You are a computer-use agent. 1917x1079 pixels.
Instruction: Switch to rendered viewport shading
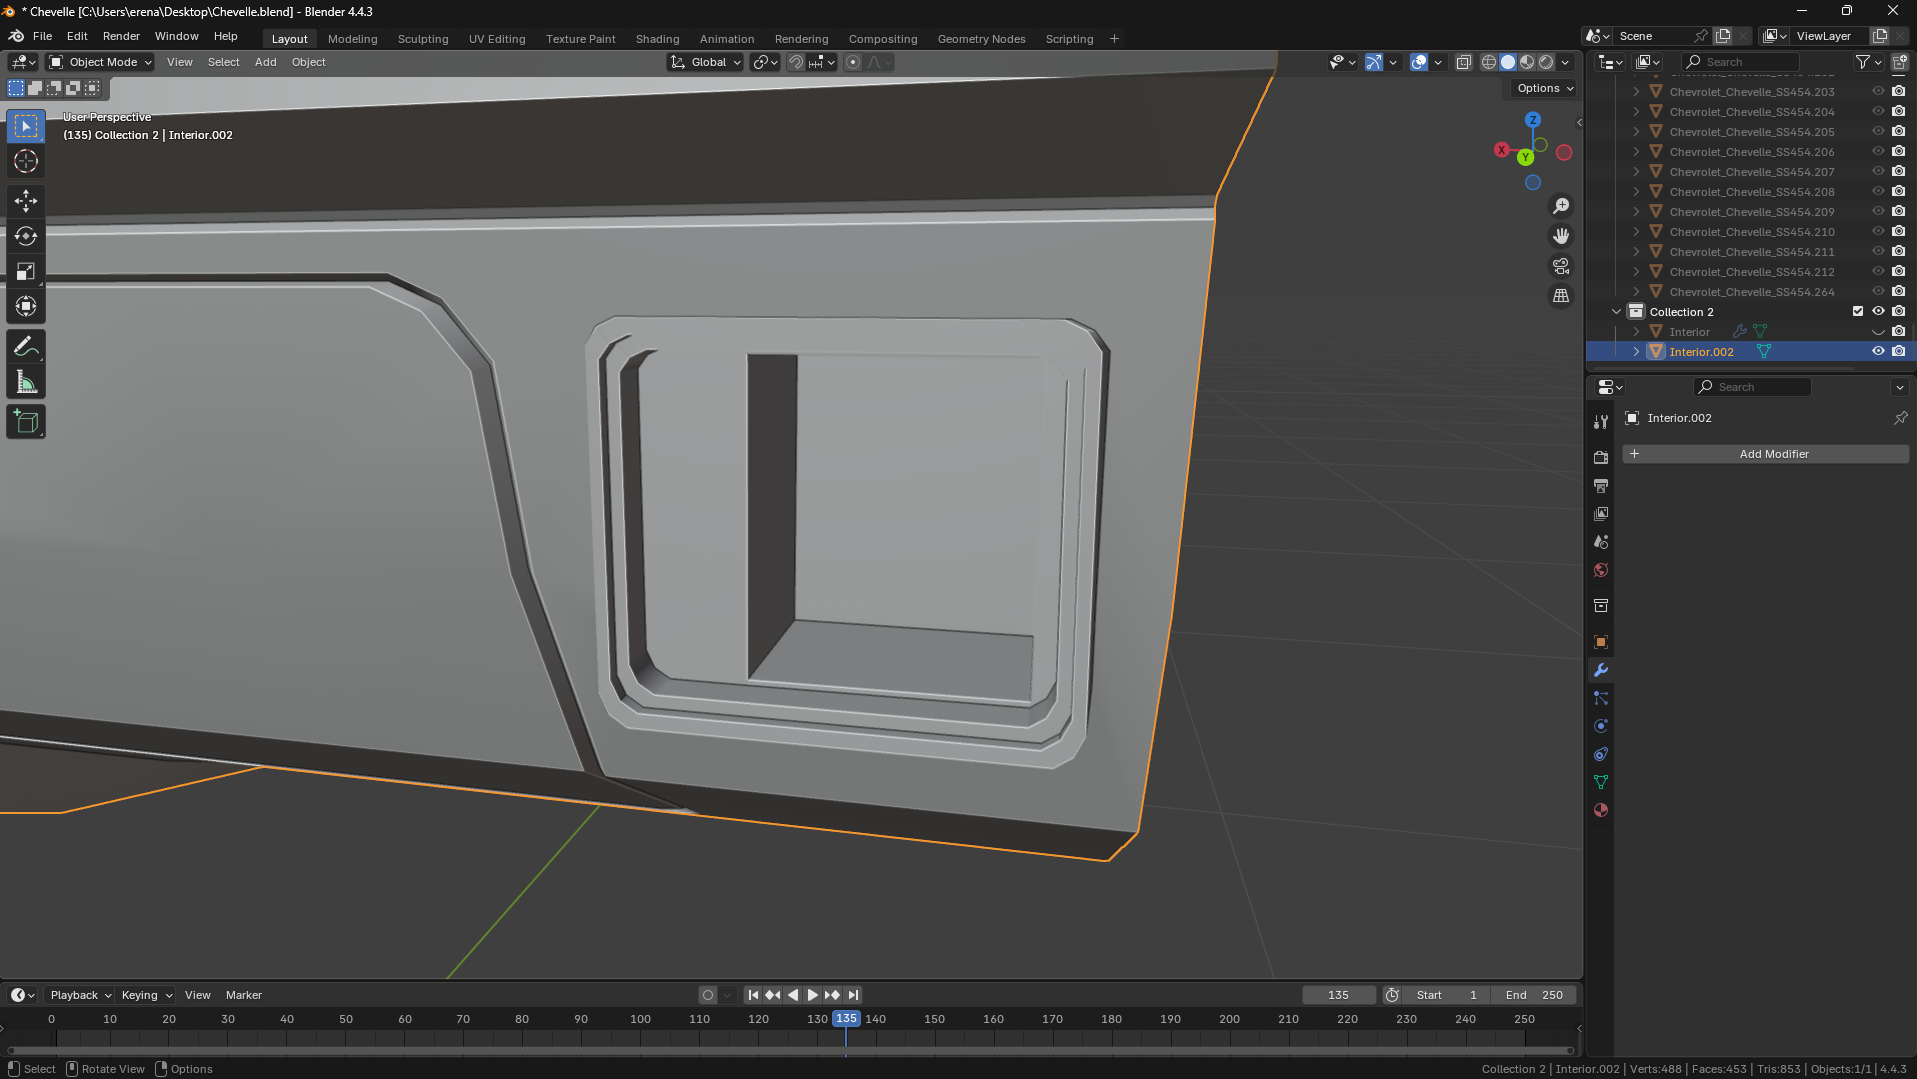pyautogui.click(x=1546, y=62)
